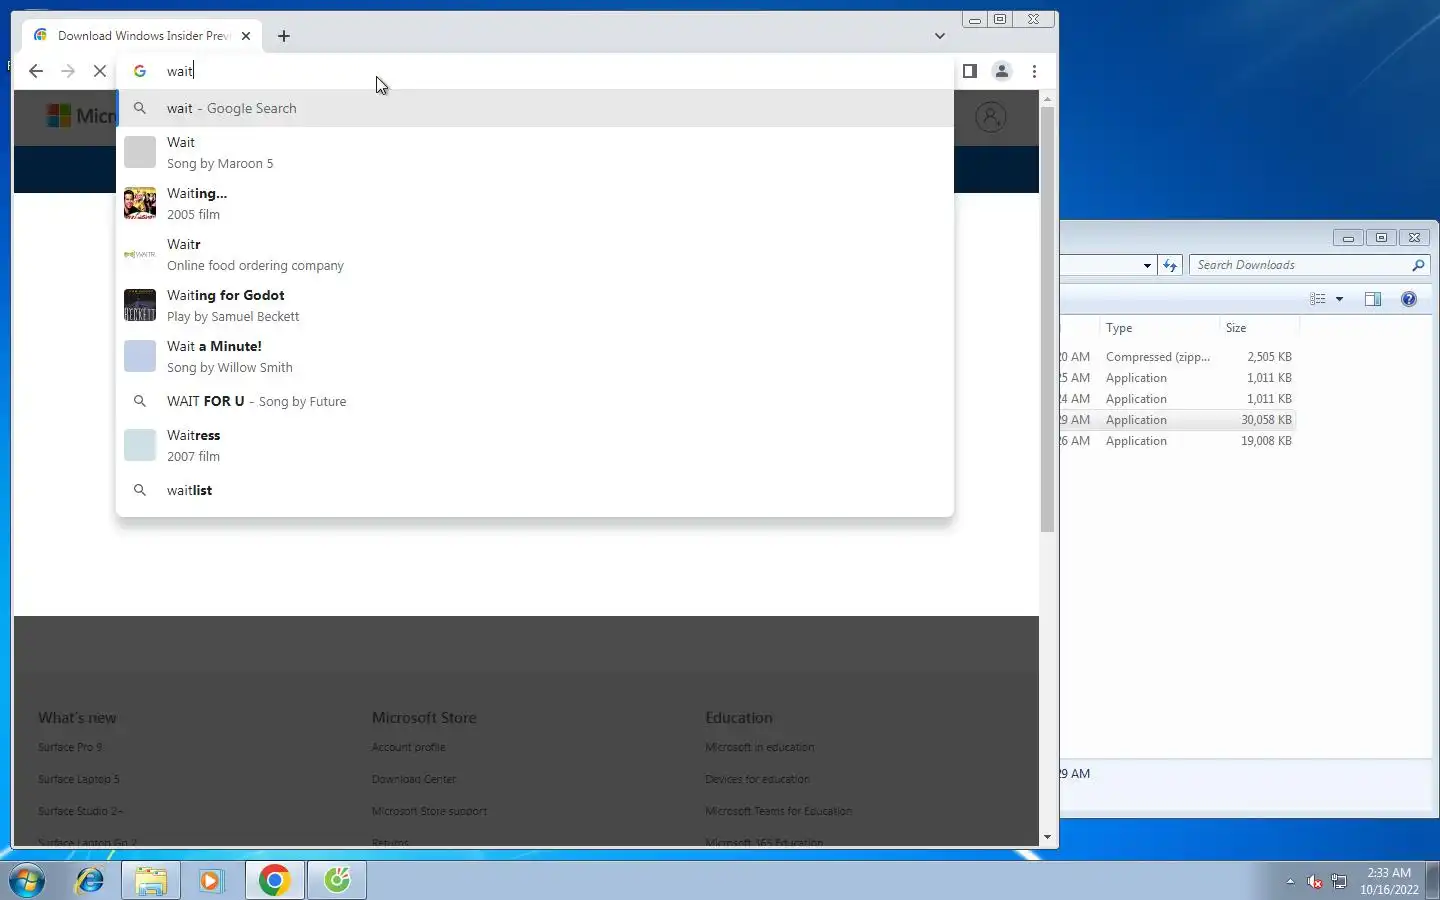1440x900 pixels.
Task: Click the Explorer search magnifier icon
Action: pos(1418,265)
